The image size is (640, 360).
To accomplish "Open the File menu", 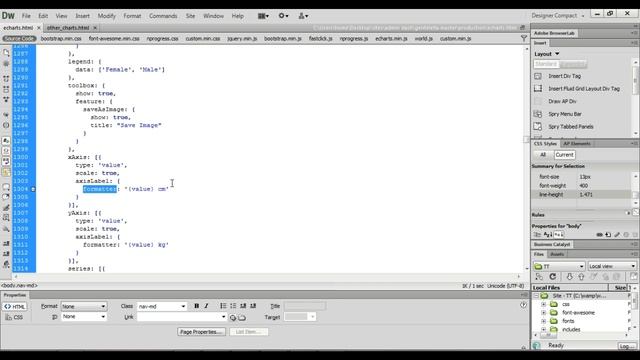I will pyautogui.click(x=26, y=16).
